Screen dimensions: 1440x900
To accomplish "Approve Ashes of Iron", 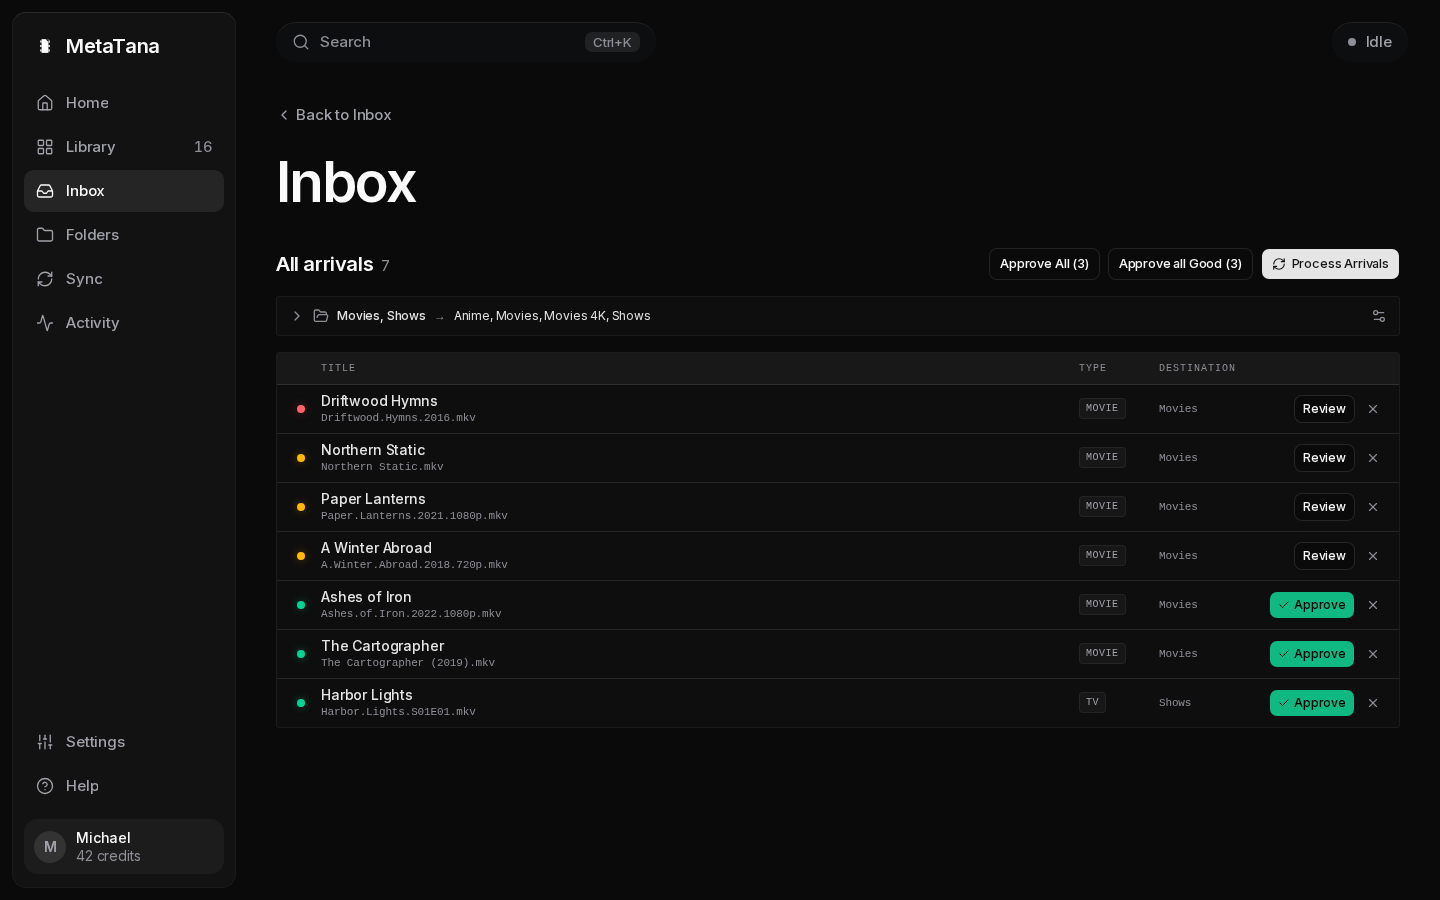I will [x=1312, y=605].
